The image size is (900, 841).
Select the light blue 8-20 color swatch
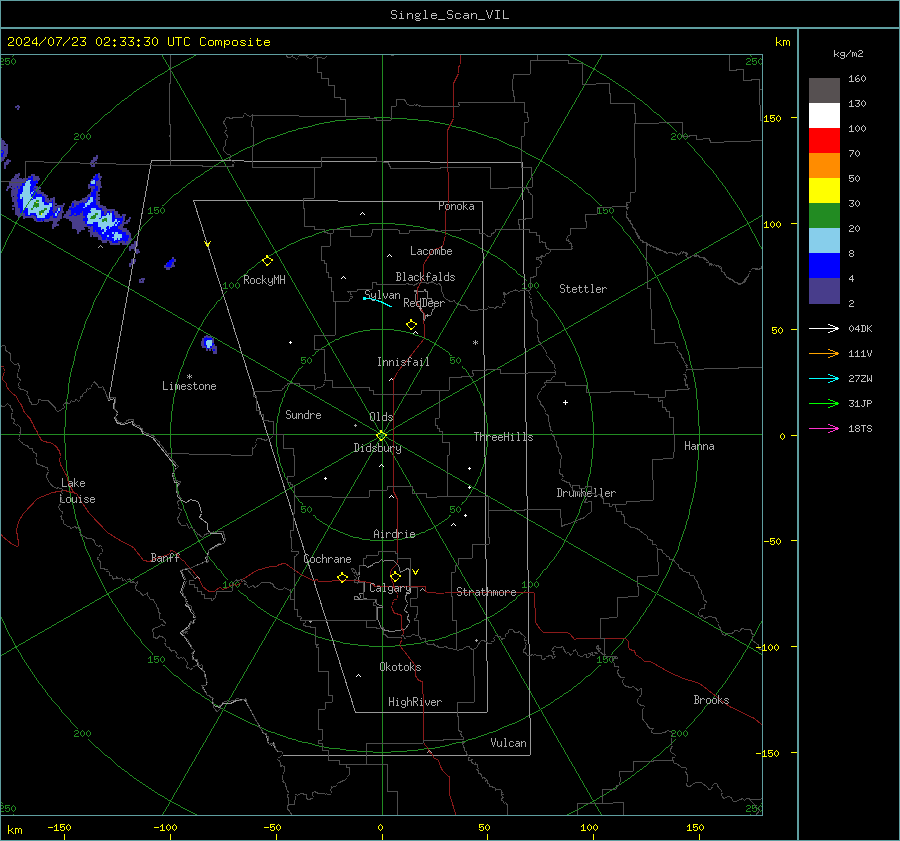click(824, 241)
